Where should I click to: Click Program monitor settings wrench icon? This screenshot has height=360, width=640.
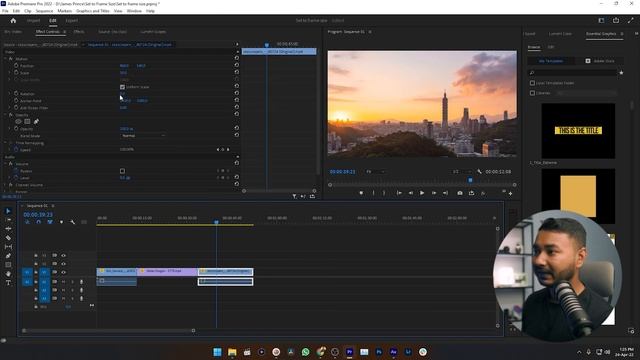[479, 172]
